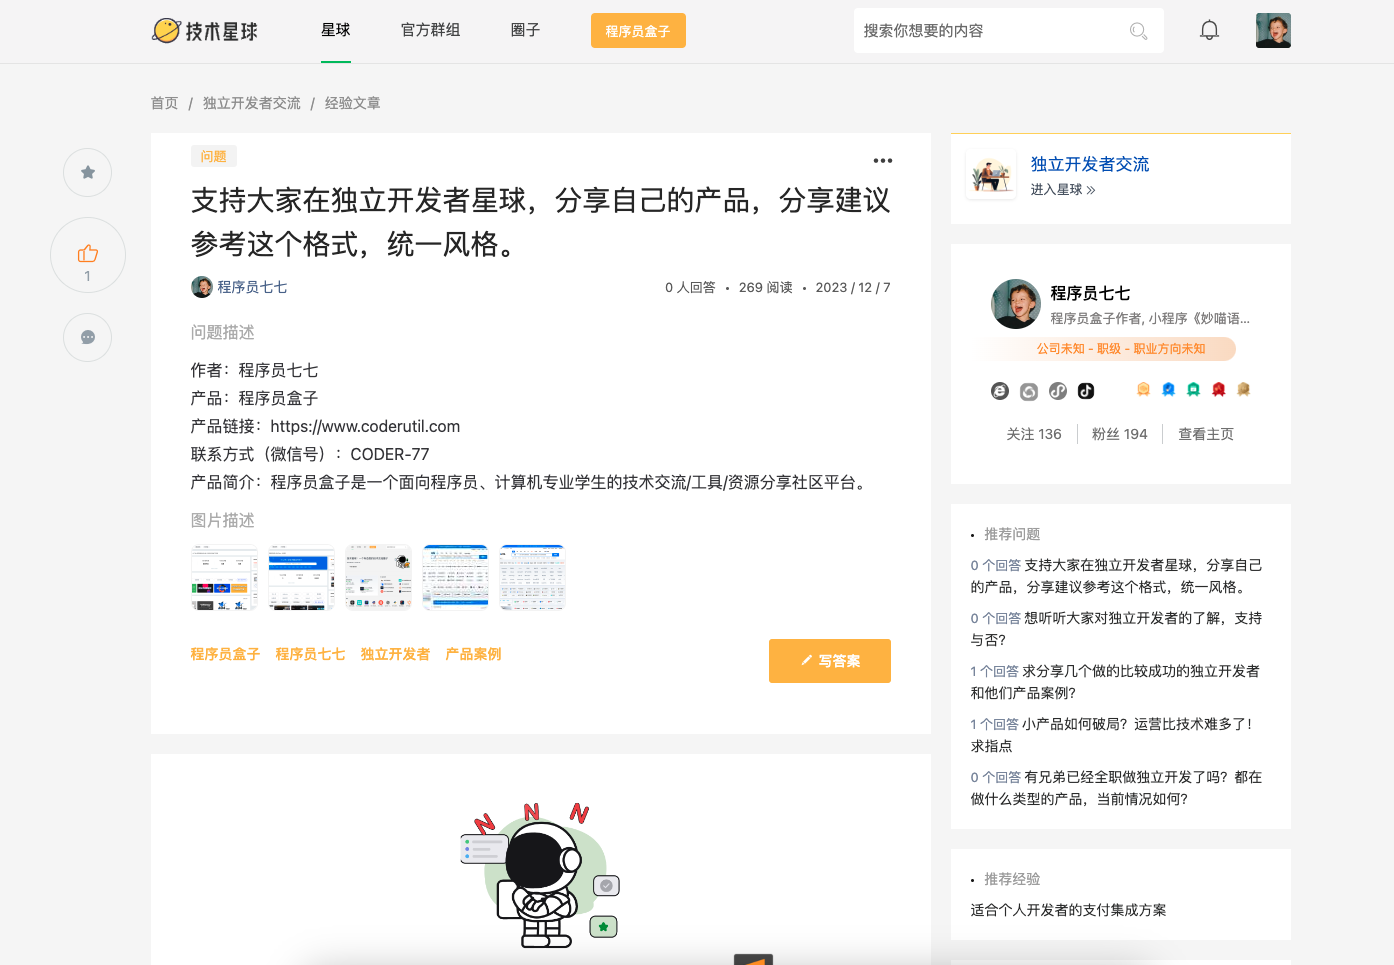
Task: Click 查看主页 link
Action: pyautogui.click(x=1206, y=434)
